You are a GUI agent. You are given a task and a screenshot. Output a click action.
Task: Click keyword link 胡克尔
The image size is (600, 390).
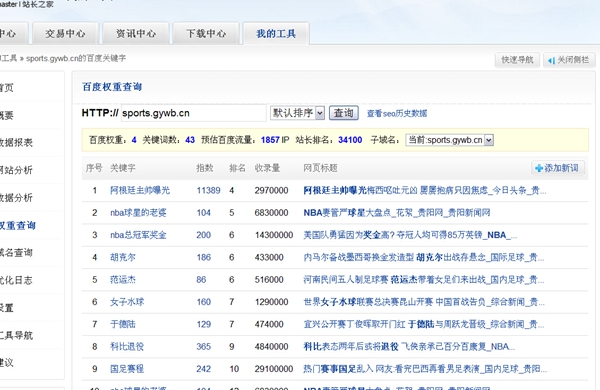pyautogui.click(x=123, y=257)
